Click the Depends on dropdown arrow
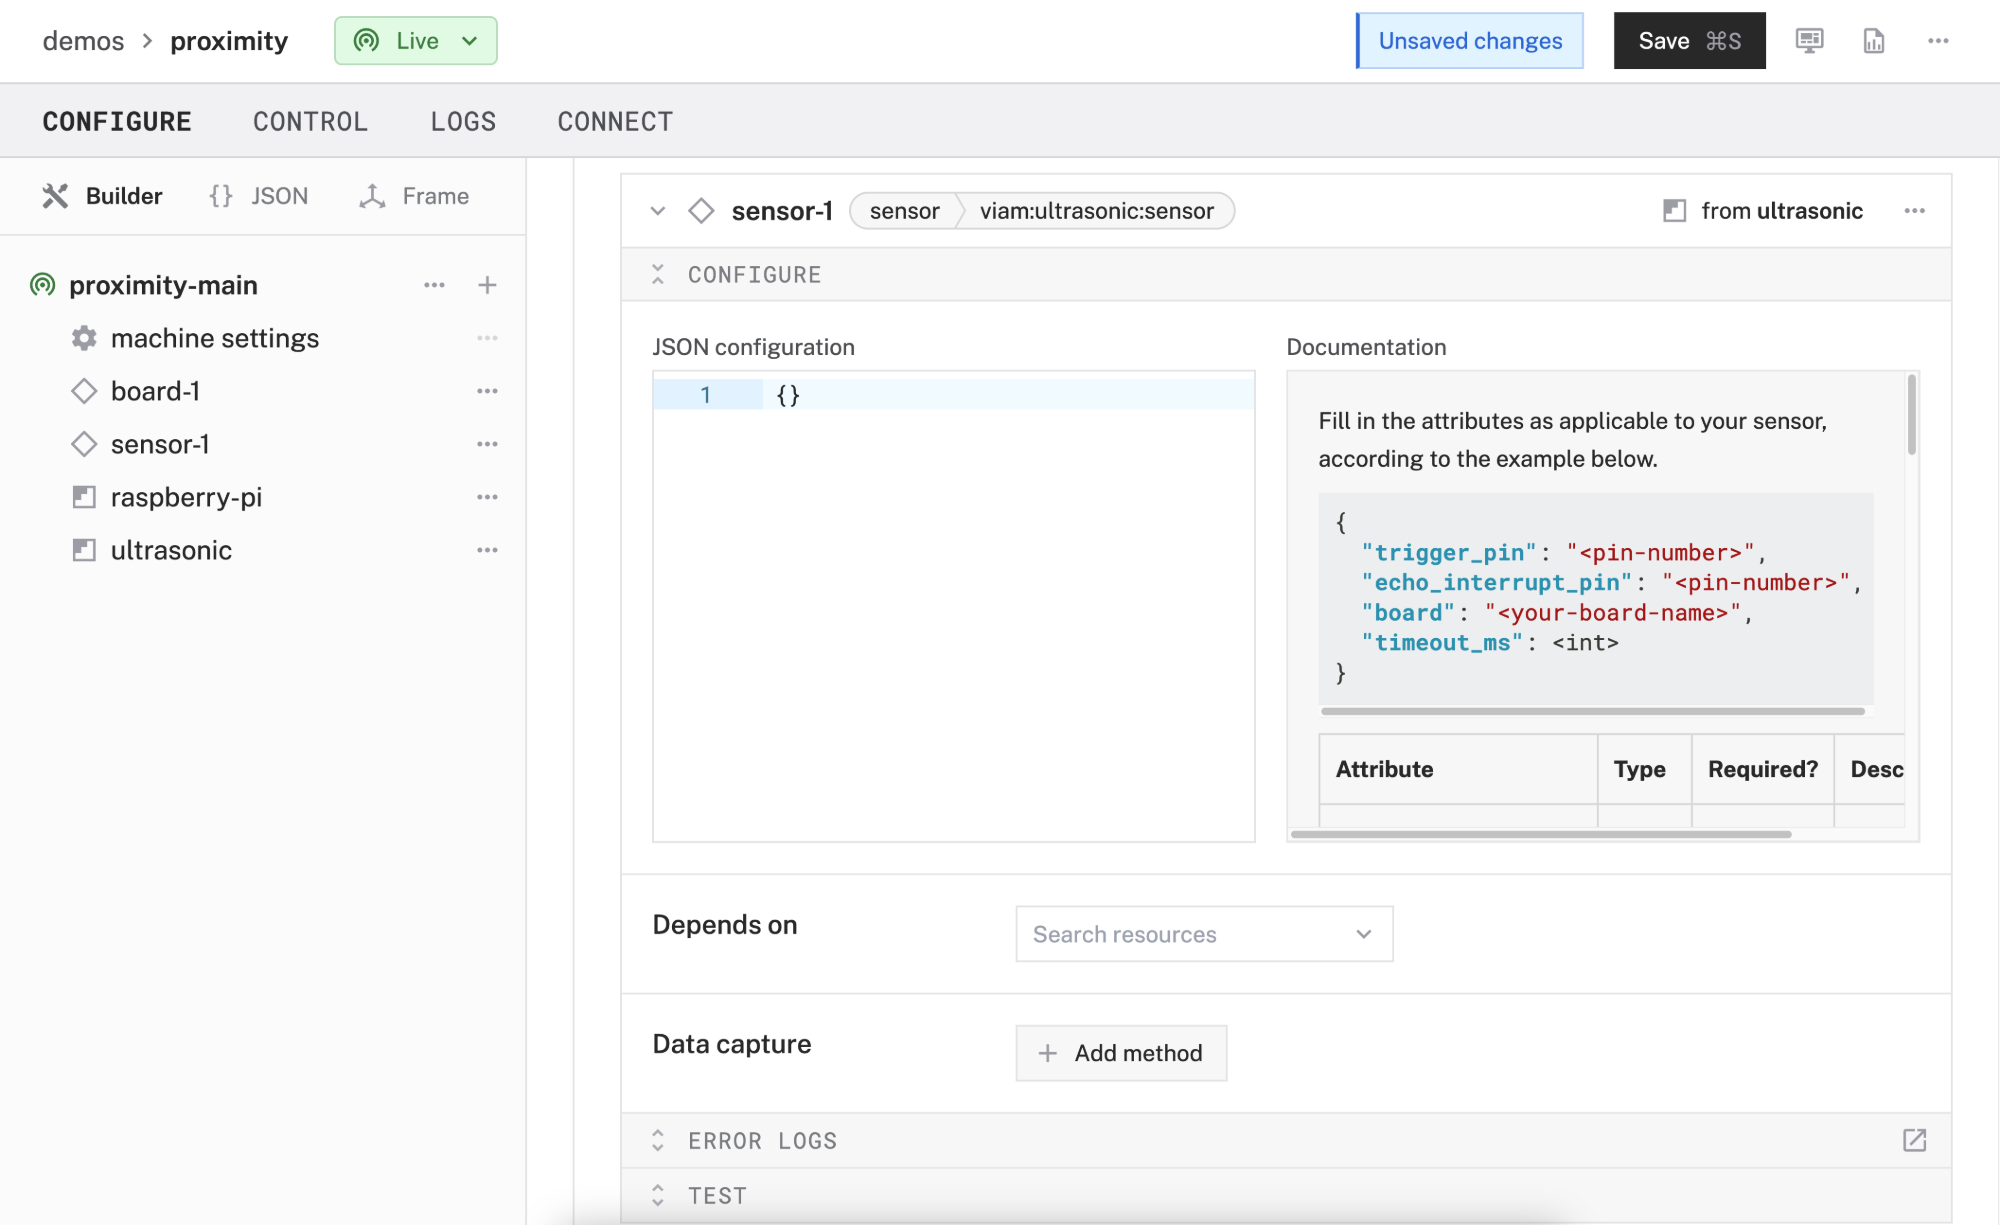The height and width of the screenshot is (1225, 2000). pyautogui.click(x=1363, y=934)
